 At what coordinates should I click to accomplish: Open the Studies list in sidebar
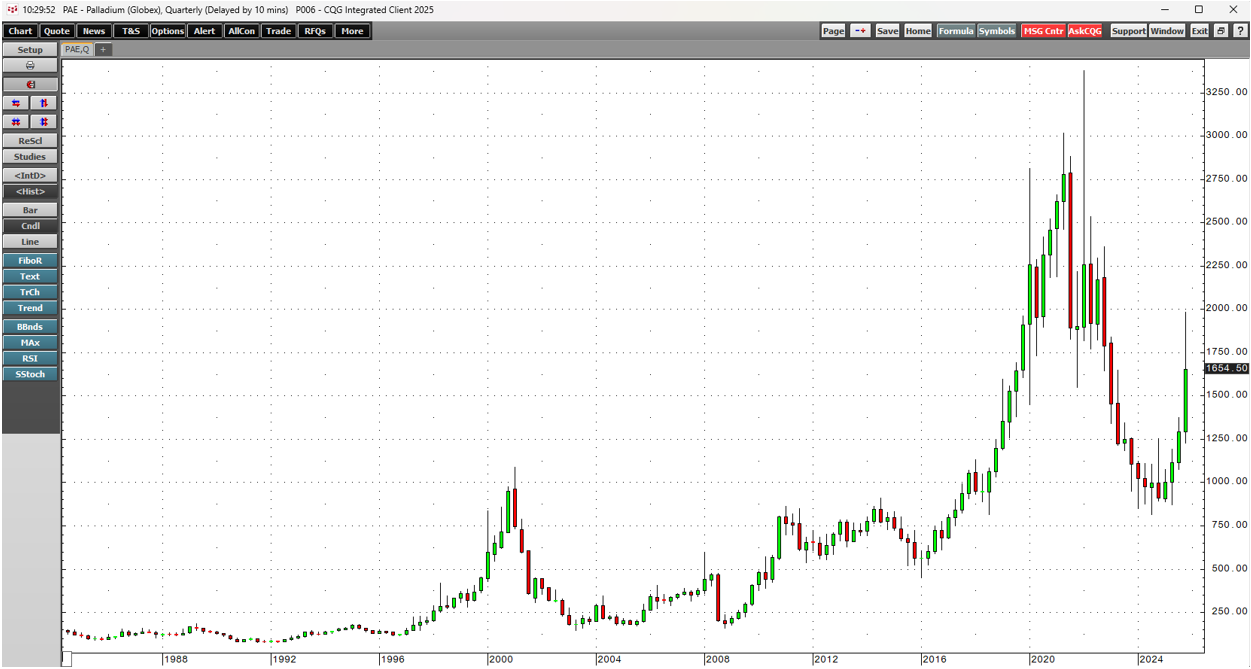tap(30, 157)
